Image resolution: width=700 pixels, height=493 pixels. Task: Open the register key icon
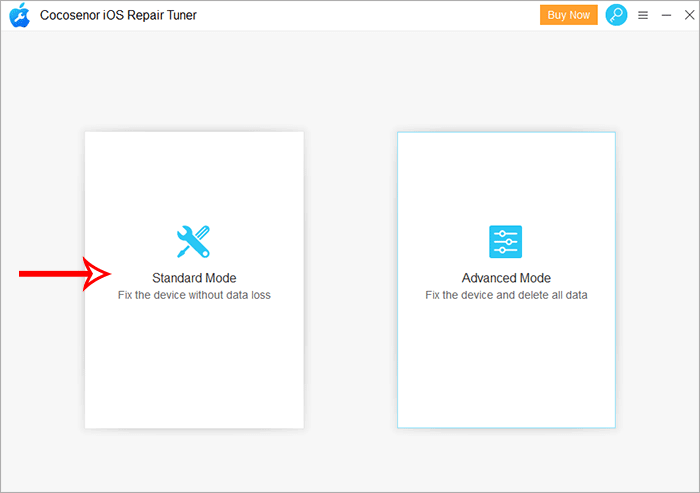(616, 15)
